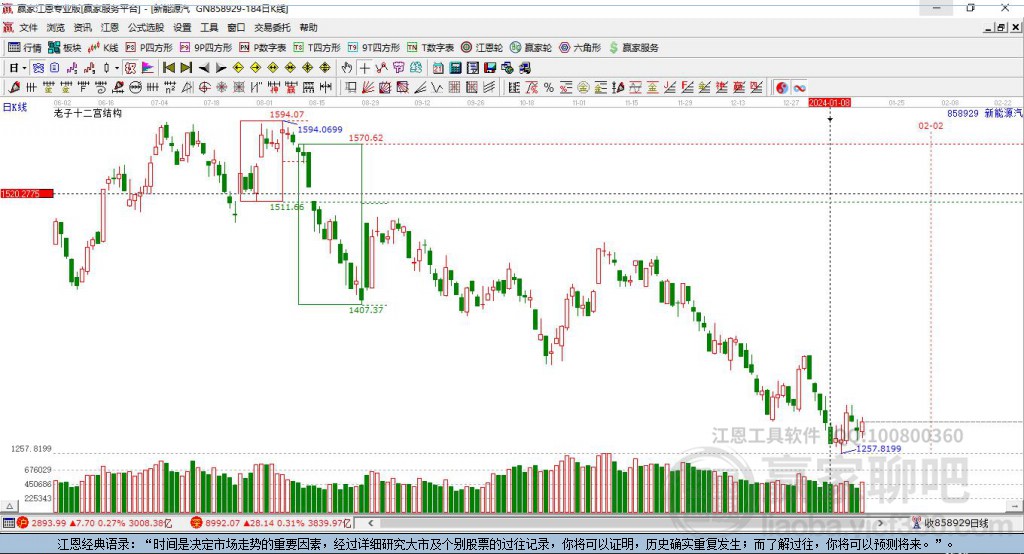Click the 1594.0699 blue price annotation
This screenshot has height=554, width=1024.
pyautogui.click(x=320, y=129)
